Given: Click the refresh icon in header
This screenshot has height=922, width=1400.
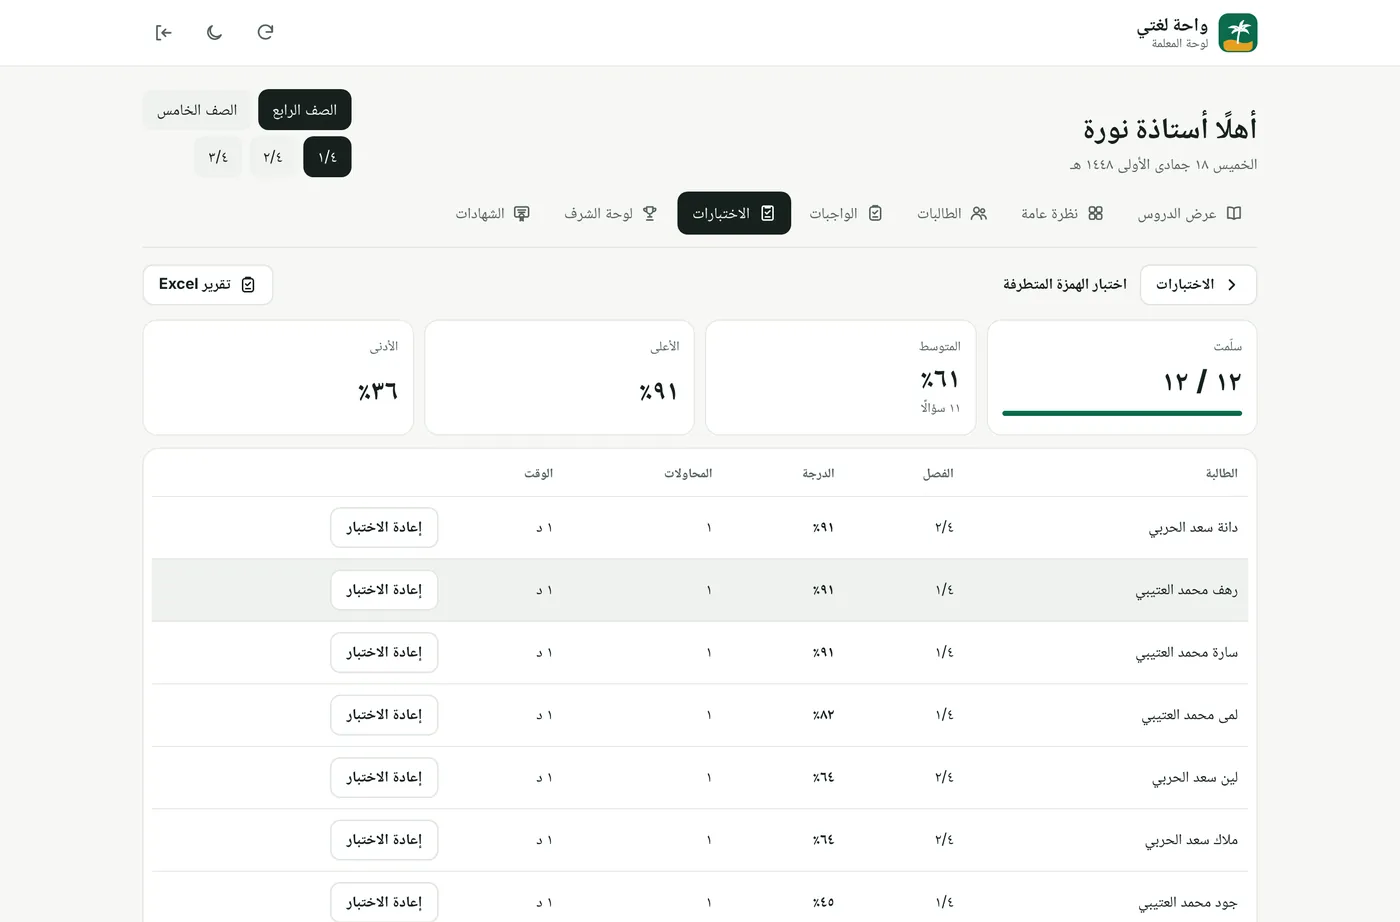Looking at the screenshot, I should [x=265, y=32].
